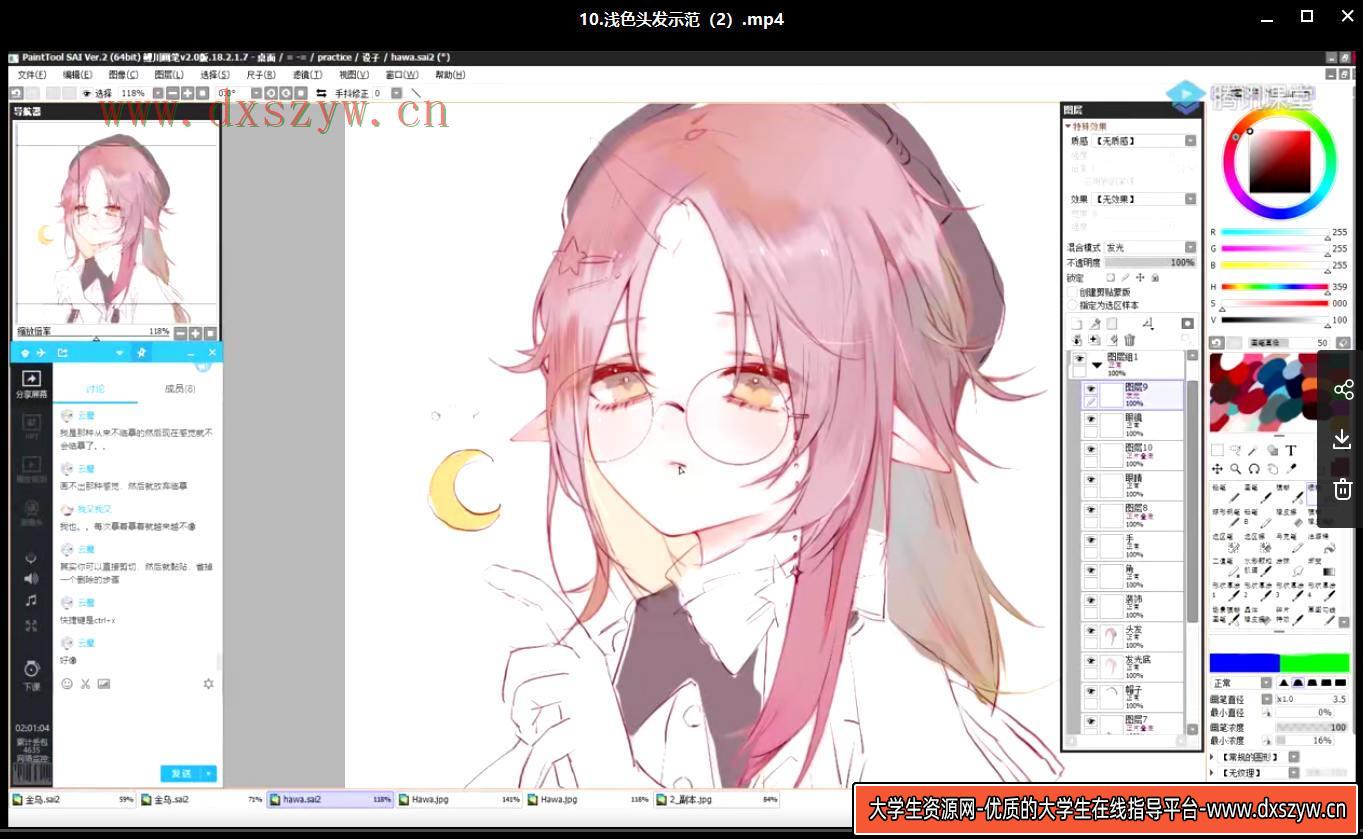
Task: Hide the 图层9 layer via eye icon
Action: 1091,389
